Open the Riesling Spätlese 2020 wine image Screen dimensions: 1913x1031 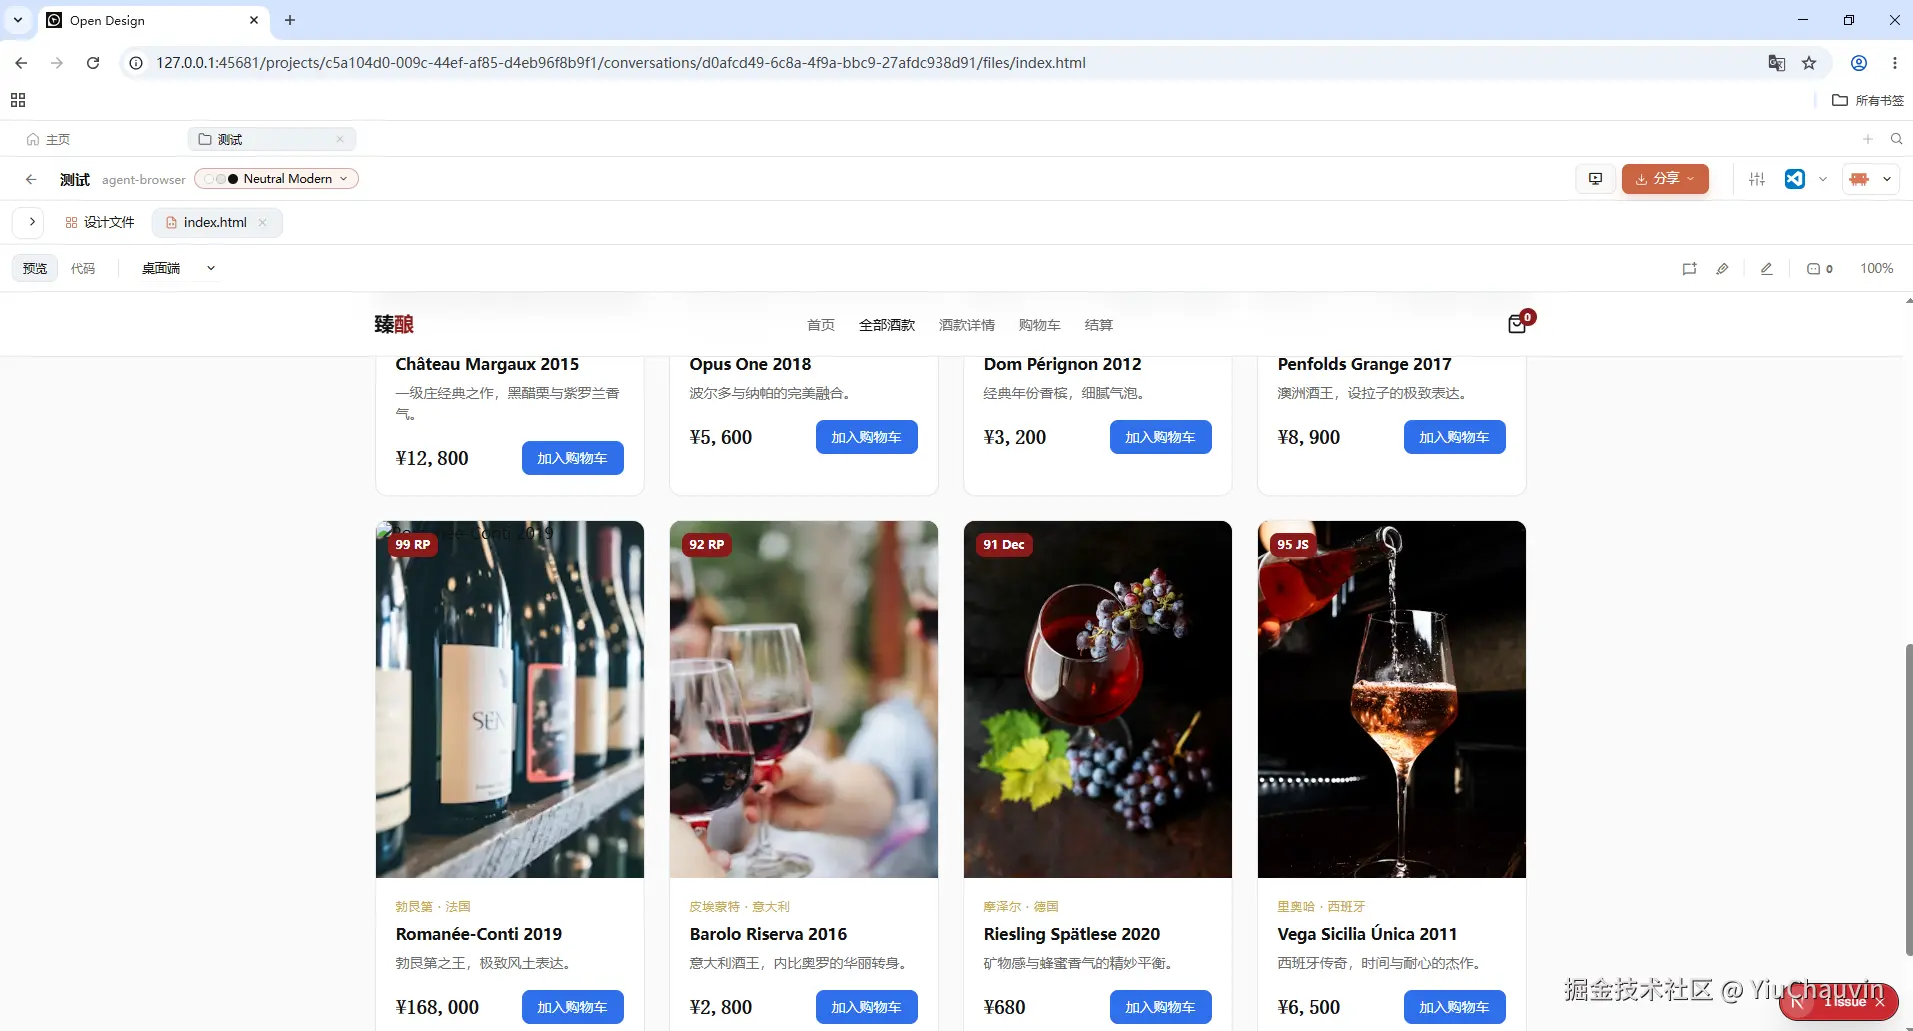coord(1098,699)
